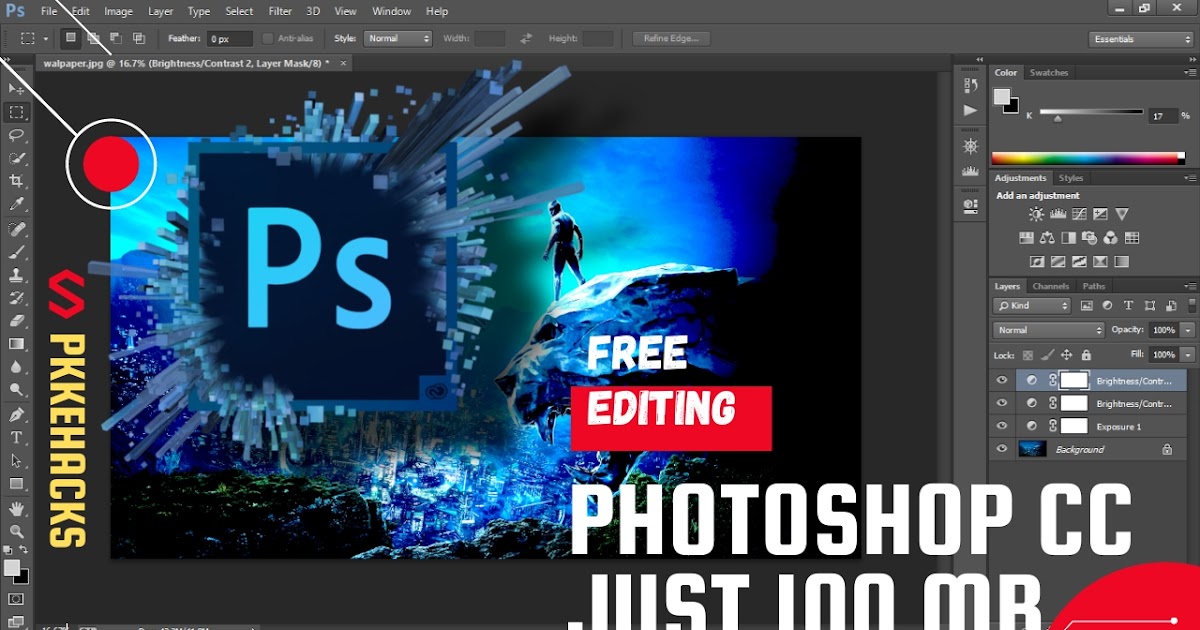Select the Rectangular Marquee tool
1200x630 pixels.
click(x=17, y=112)
